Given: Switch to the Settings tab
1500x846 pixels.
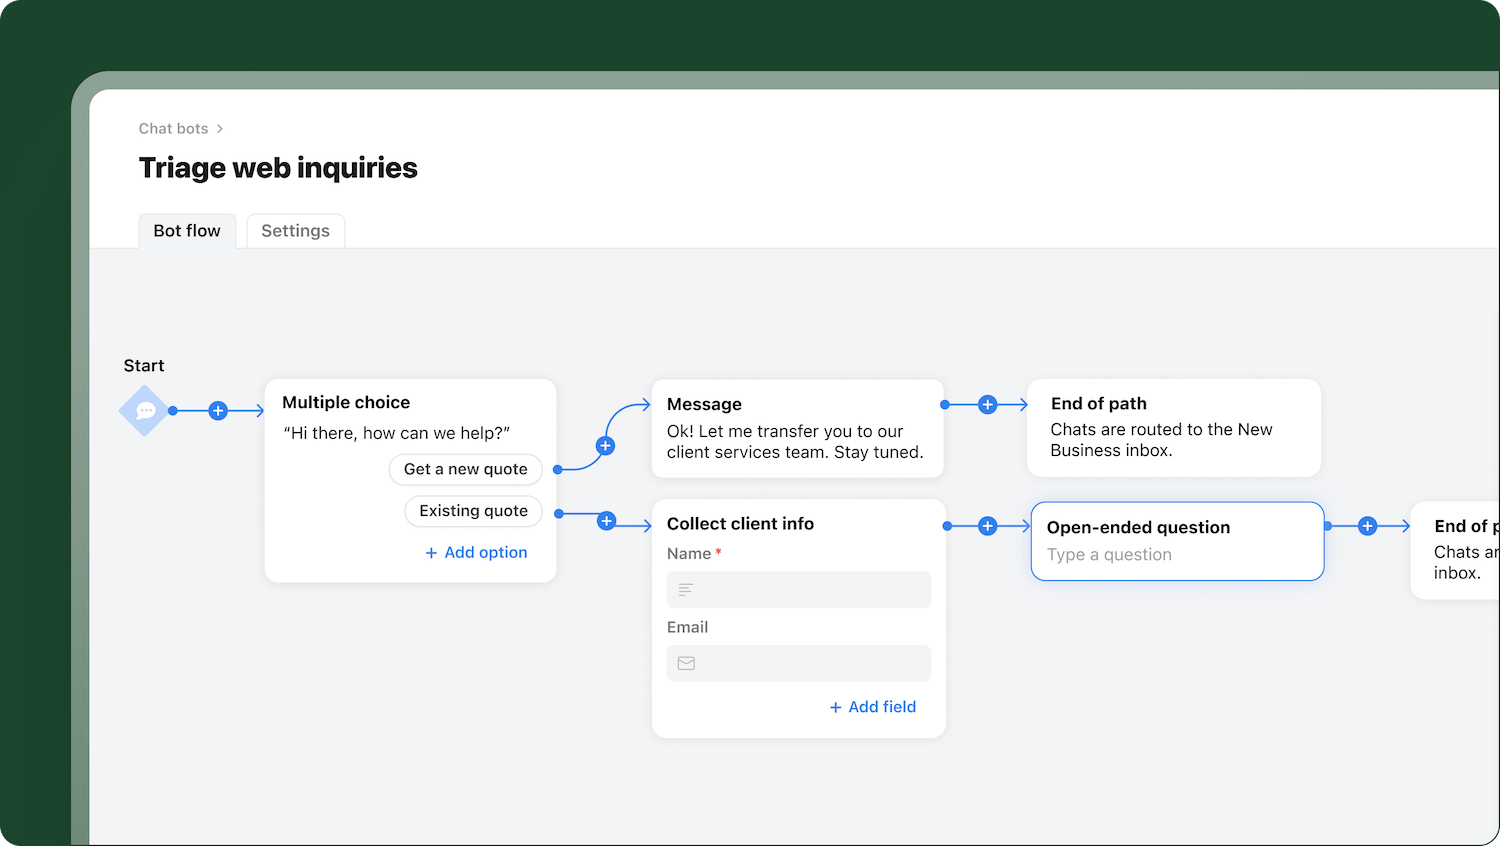Looking at the screenshot, I should 295,231.
